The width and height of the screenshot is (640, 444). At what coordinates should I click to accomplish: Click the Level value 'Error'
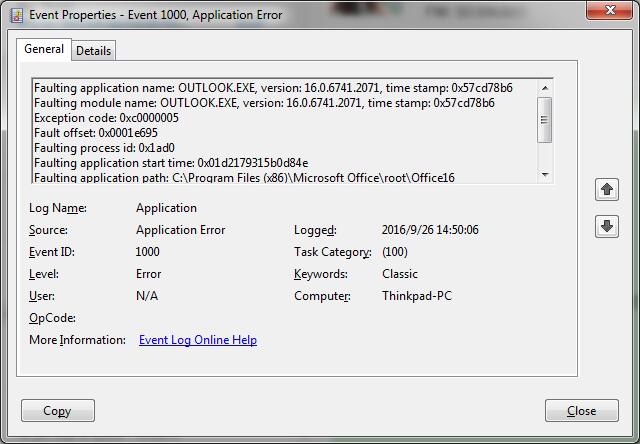pyautogui.click(x=149, y=274)
